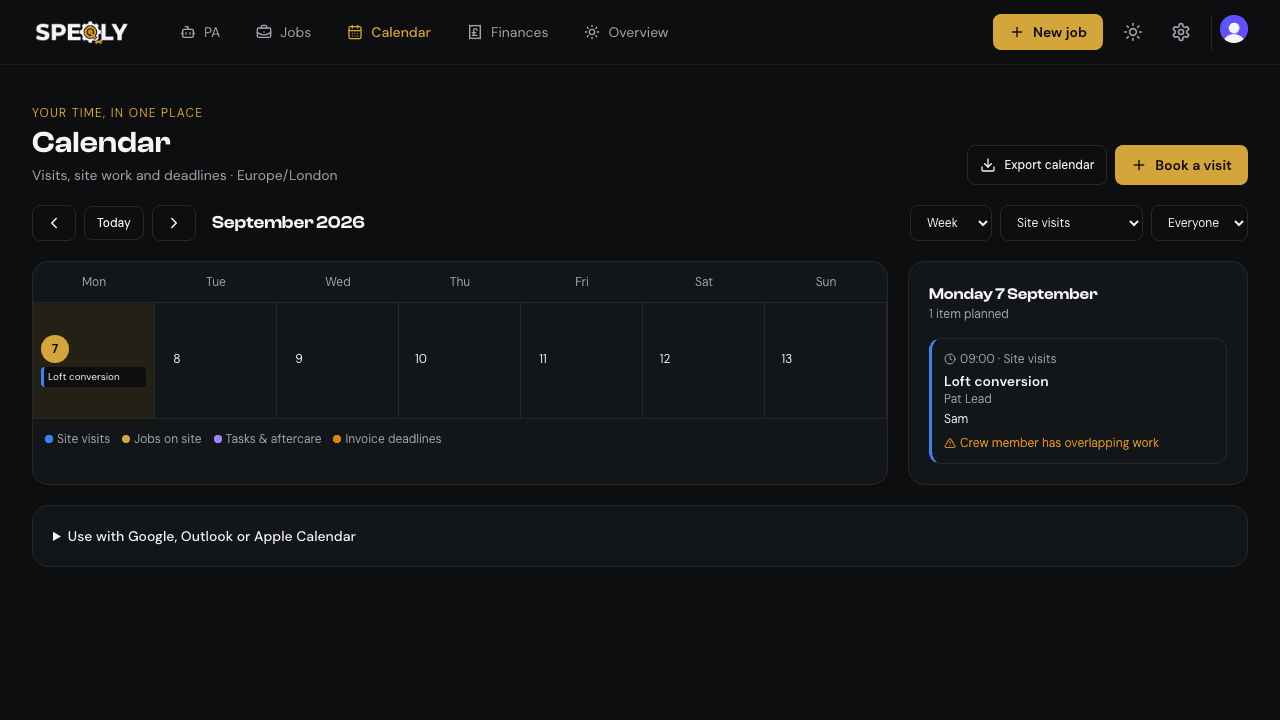Screen dimensions: 1280x720
Task: Select day 11 cell
Action: click(x=582, y=360)
